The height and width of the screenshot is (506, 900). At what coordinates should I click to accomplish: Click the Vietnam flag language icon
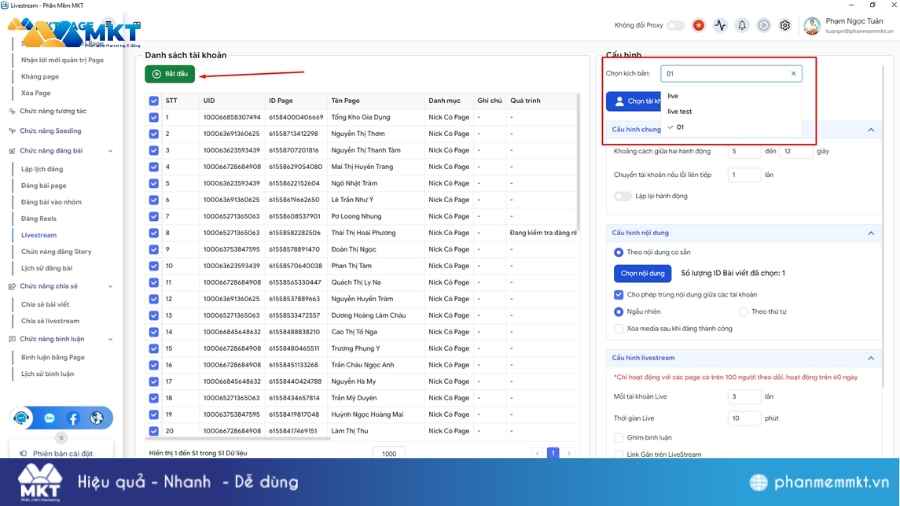698,25
